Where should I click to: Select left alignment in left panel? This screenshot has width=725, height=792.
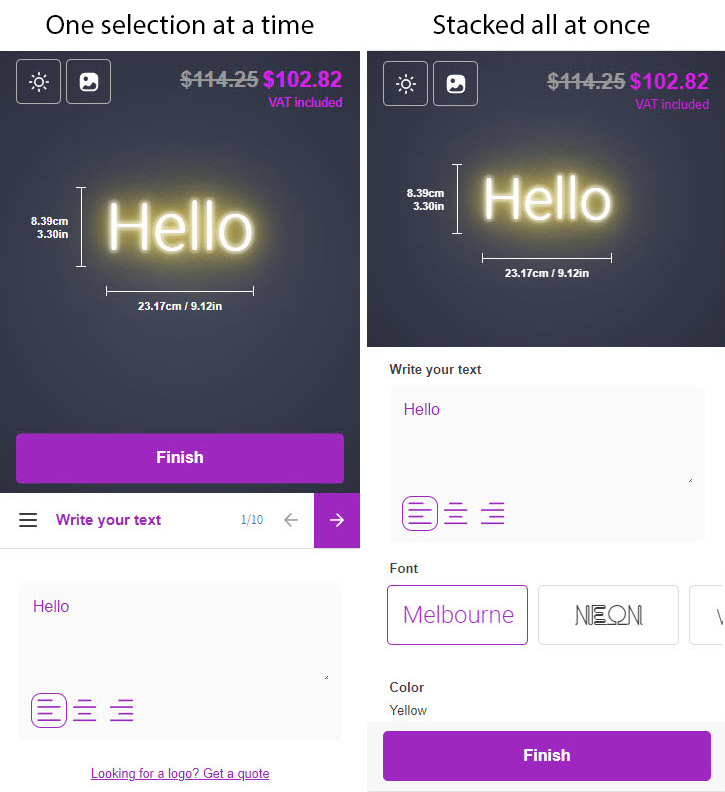click(x=50, y=711)
